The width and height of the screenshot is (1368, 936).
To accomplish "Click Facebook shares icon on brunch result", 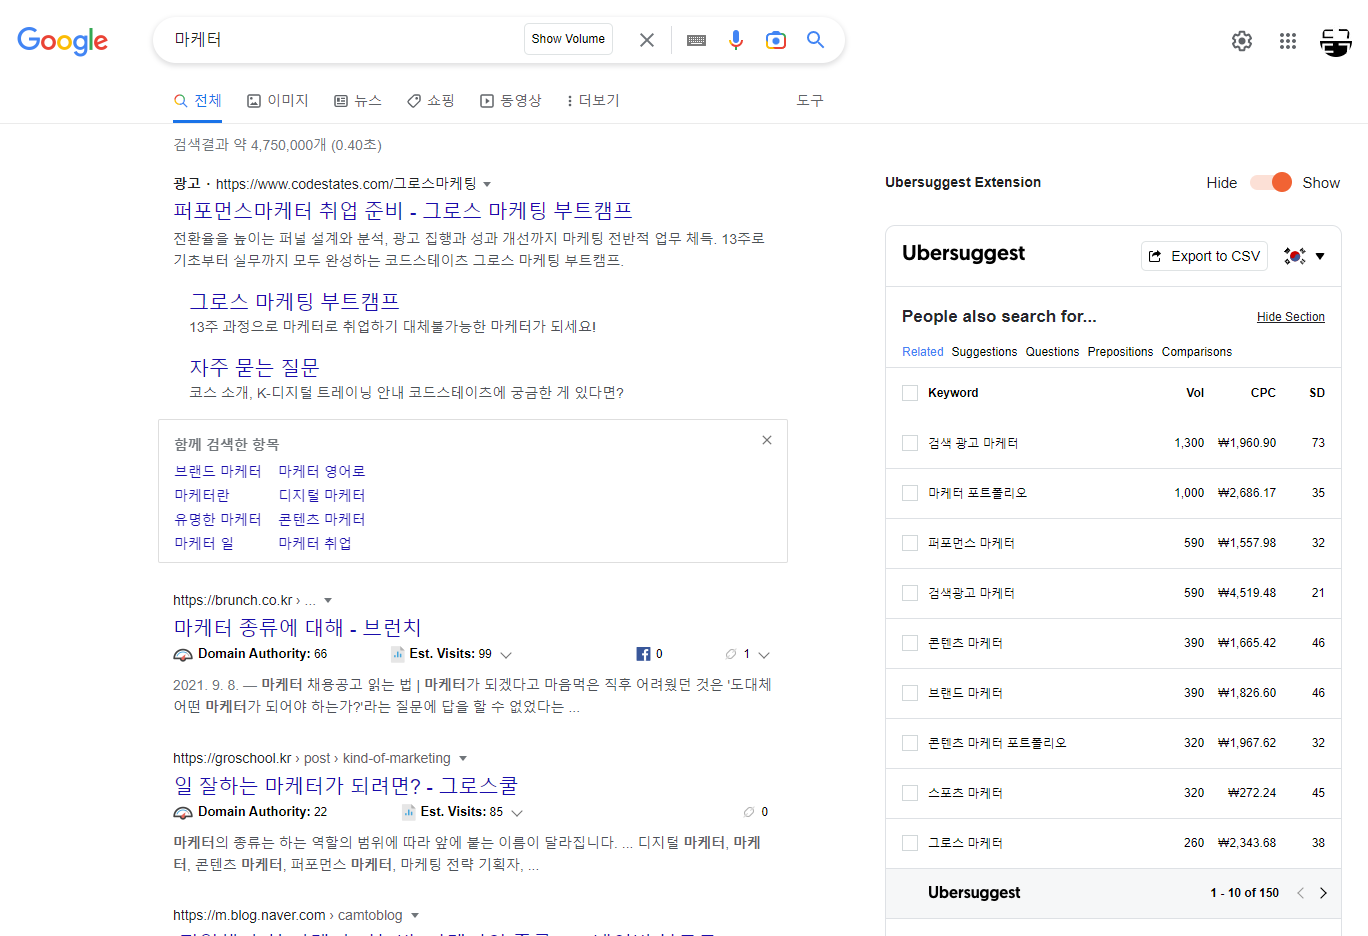I will pyautogui.click(x=643, y=654).
